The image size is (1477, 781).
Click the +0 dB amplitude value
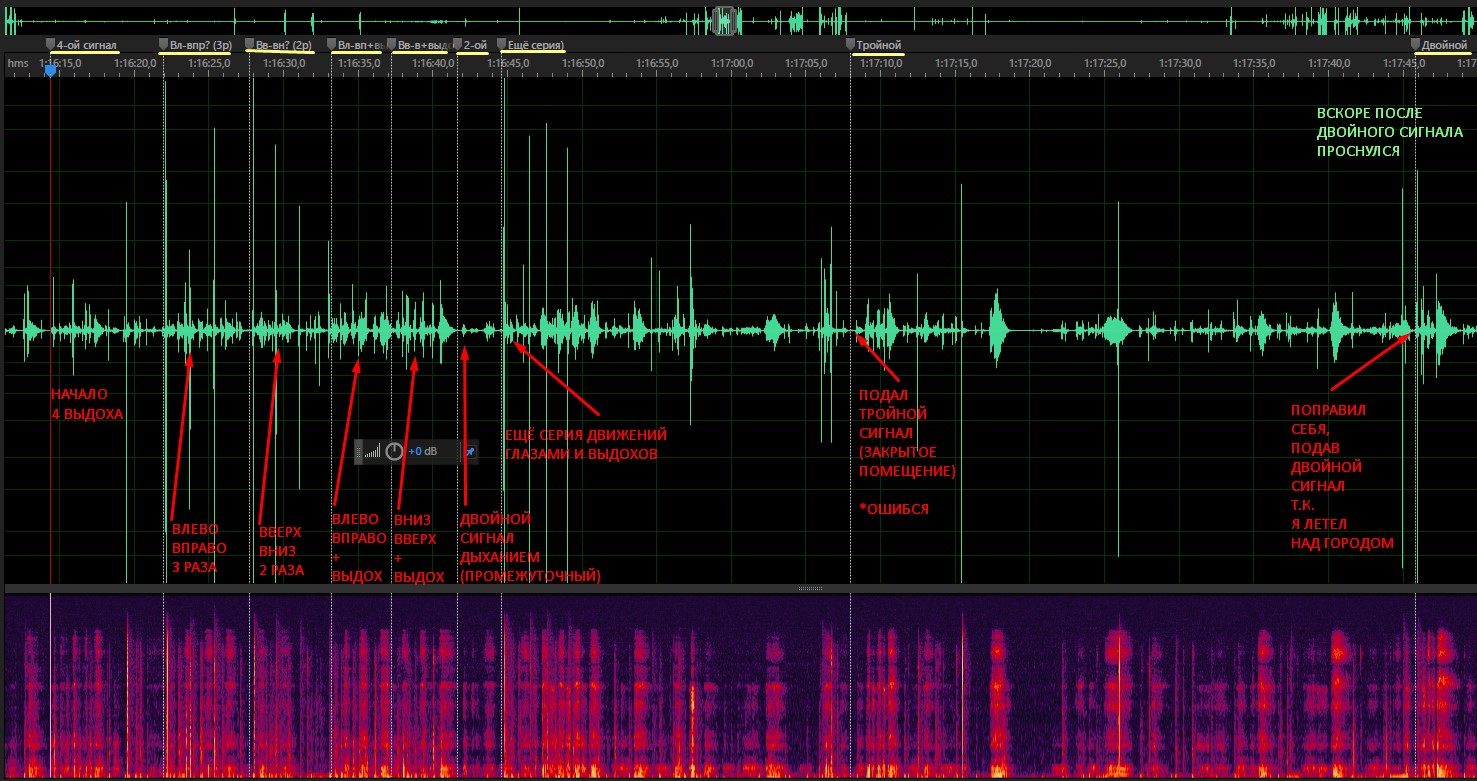tap(422, 452)
